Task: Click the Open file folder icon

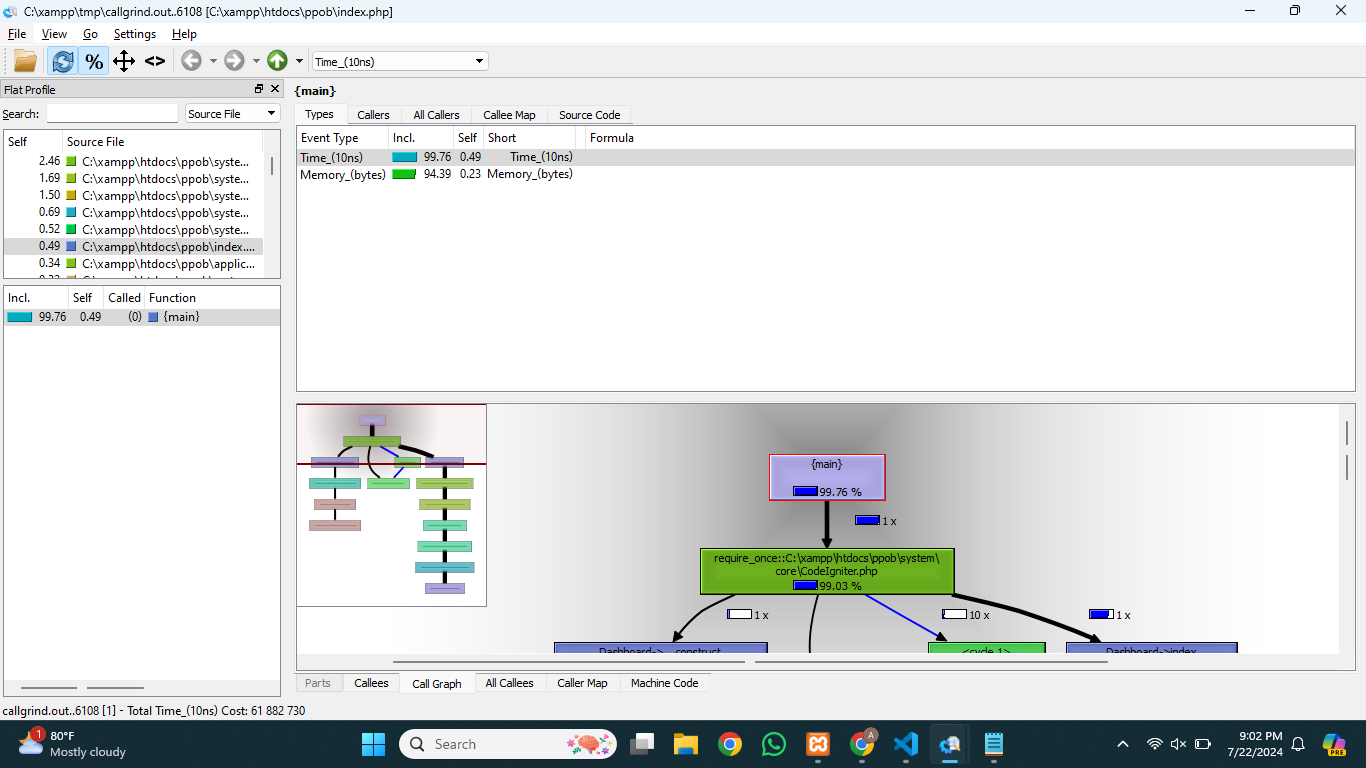Action: [25, 61]
